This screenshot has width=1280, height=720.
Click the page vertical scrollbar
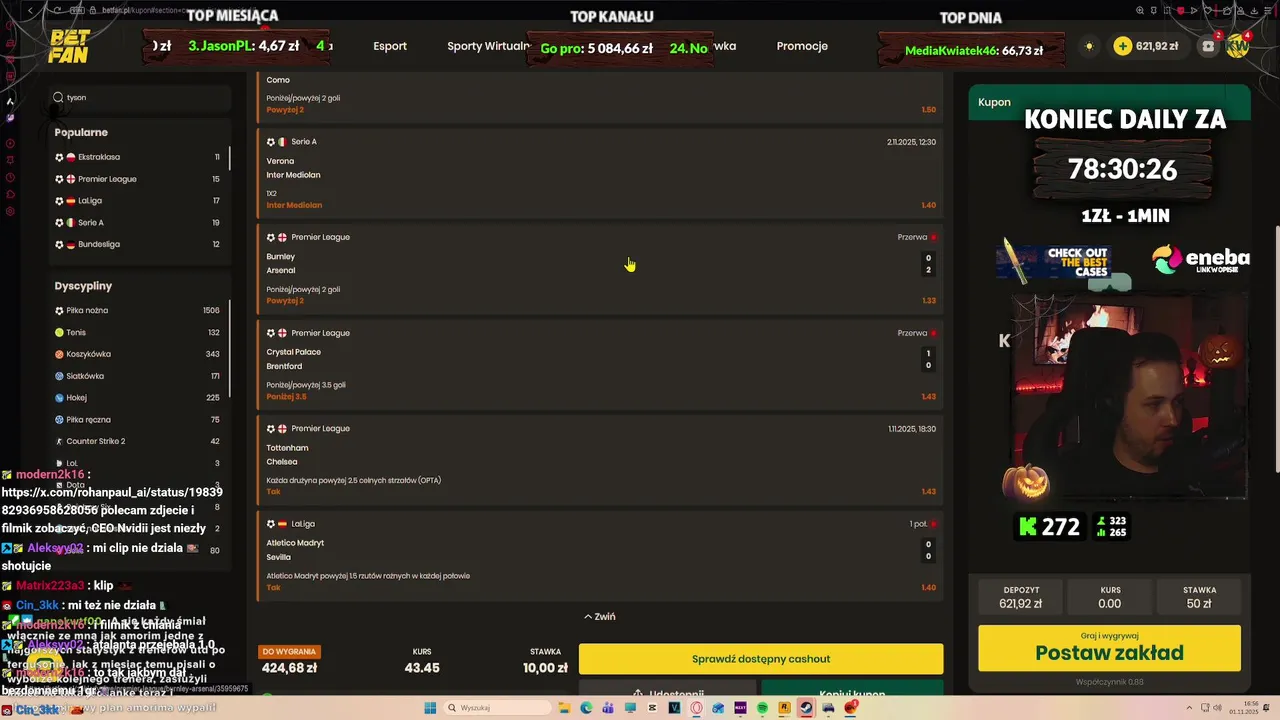[x=1276, y=350]
